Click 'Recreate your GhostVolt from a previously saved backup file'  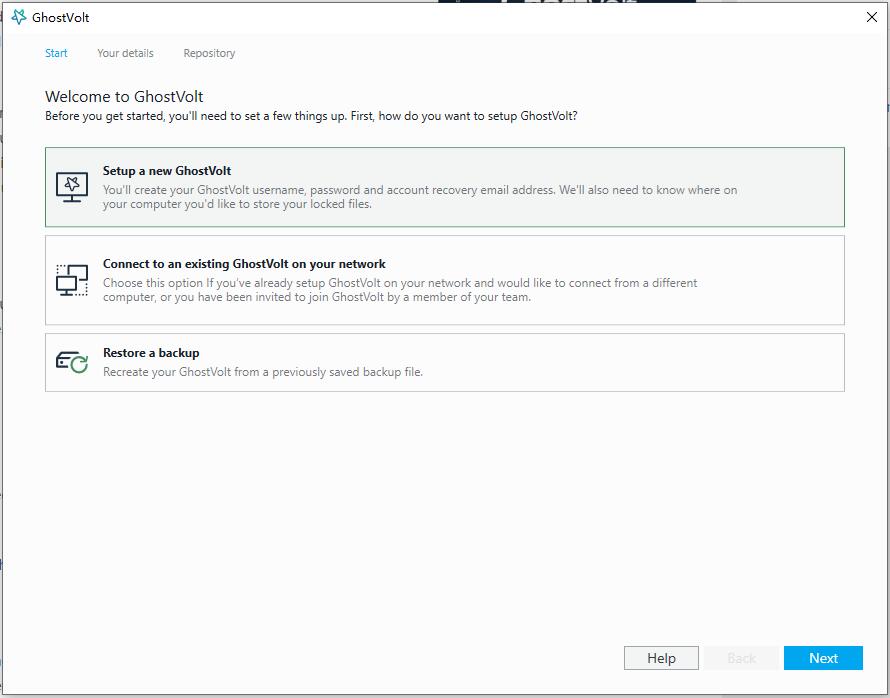(x=263, y=372)
